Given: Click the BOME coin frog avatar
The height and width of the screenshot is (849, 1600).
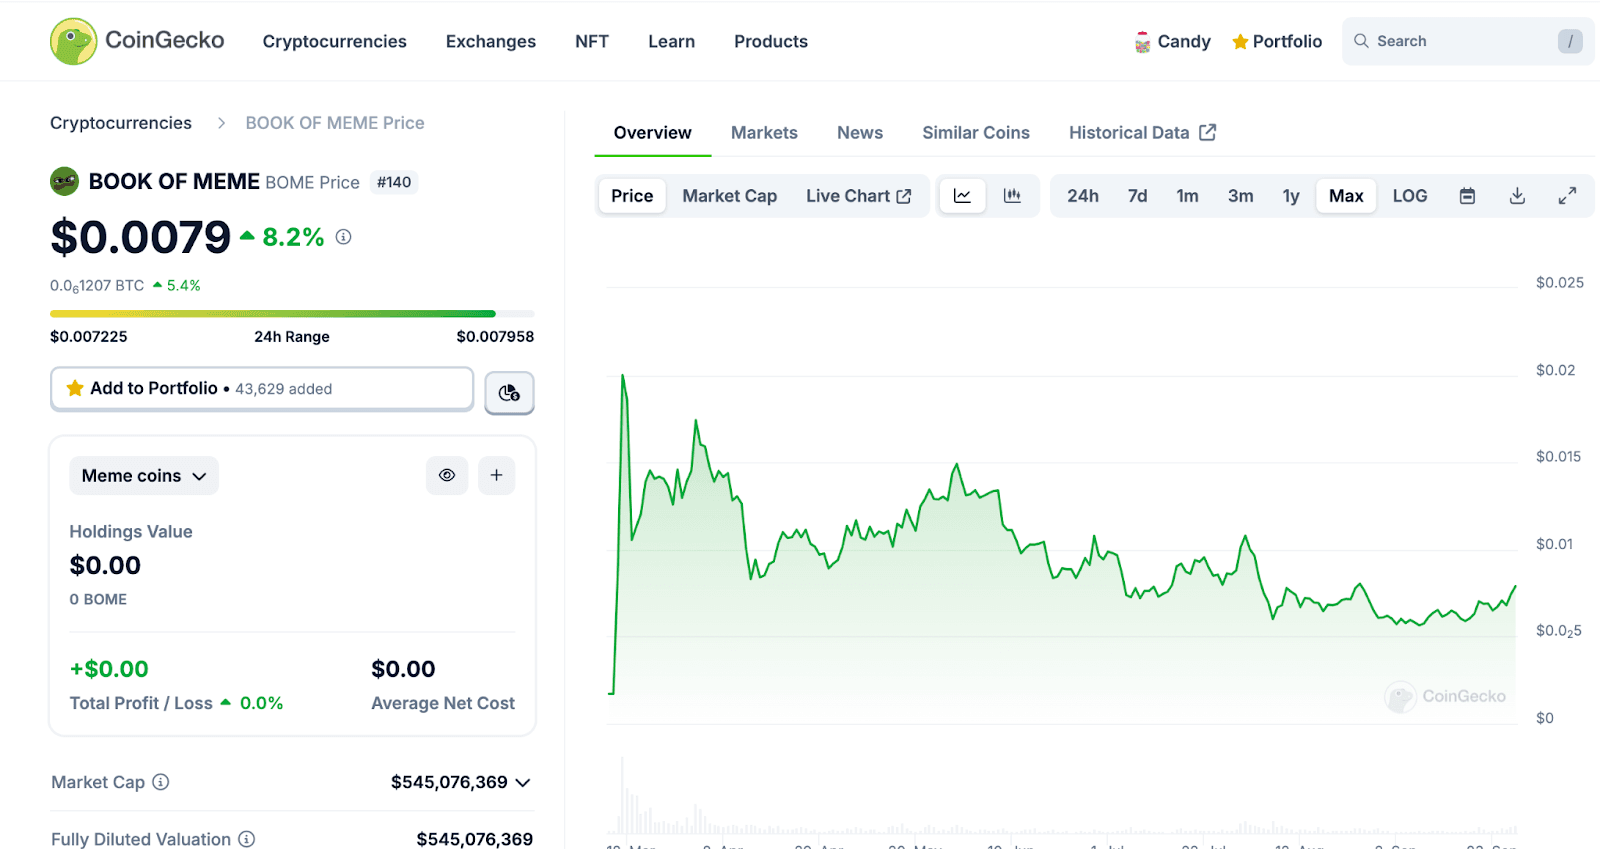Looking at the screenshot, I should [x=64, y=181].
